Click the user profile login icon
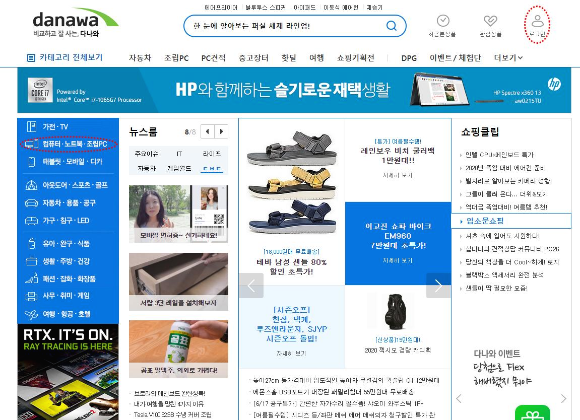The height and width of the screenshot is (420, 580). coord(537,21)
